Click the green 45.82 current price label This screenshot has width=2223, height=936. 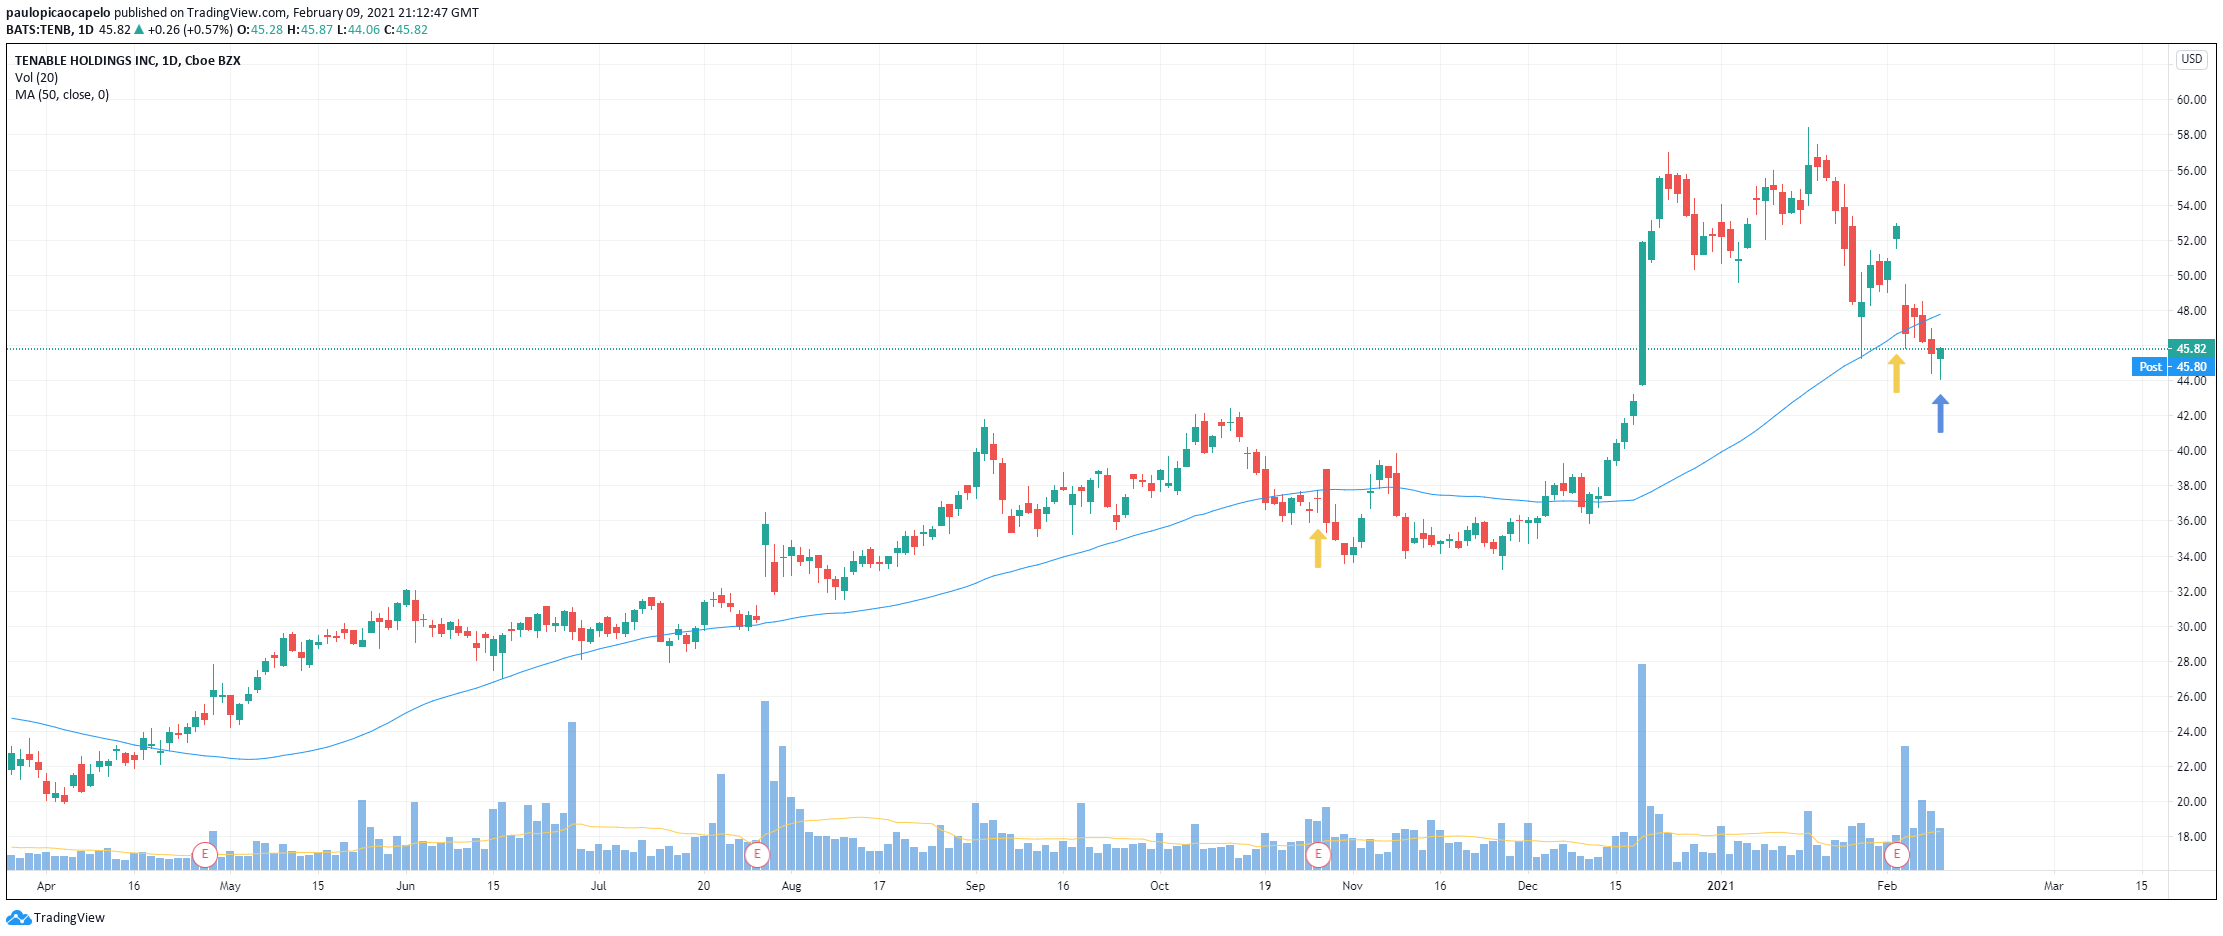[x=2191, y=349]
